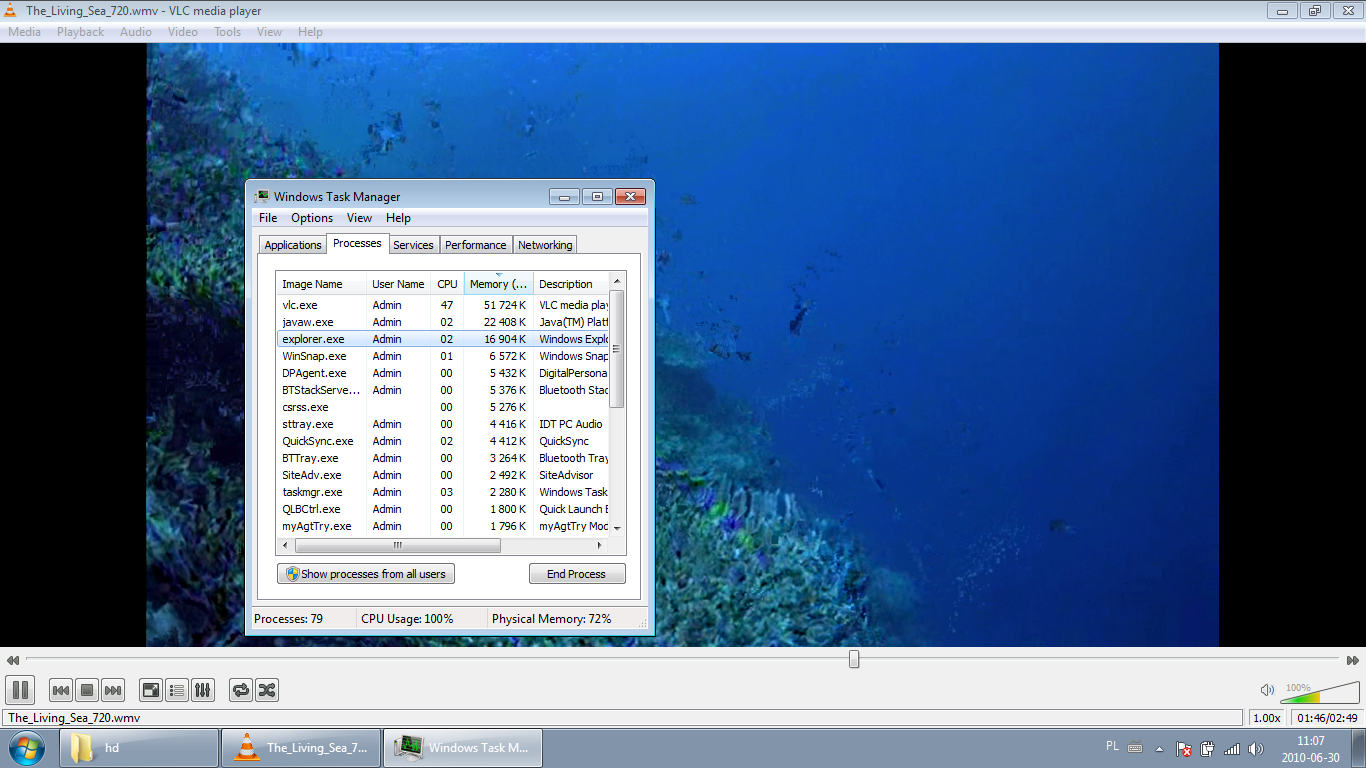Select the QuickSync.exe process row
Screen dimensions: 1366x768
point(443,441)
